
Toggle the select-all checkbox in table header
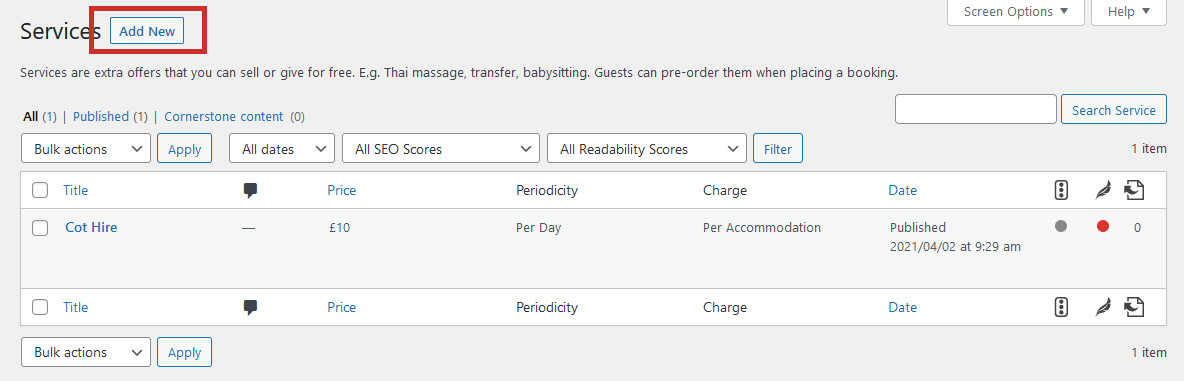40,191
